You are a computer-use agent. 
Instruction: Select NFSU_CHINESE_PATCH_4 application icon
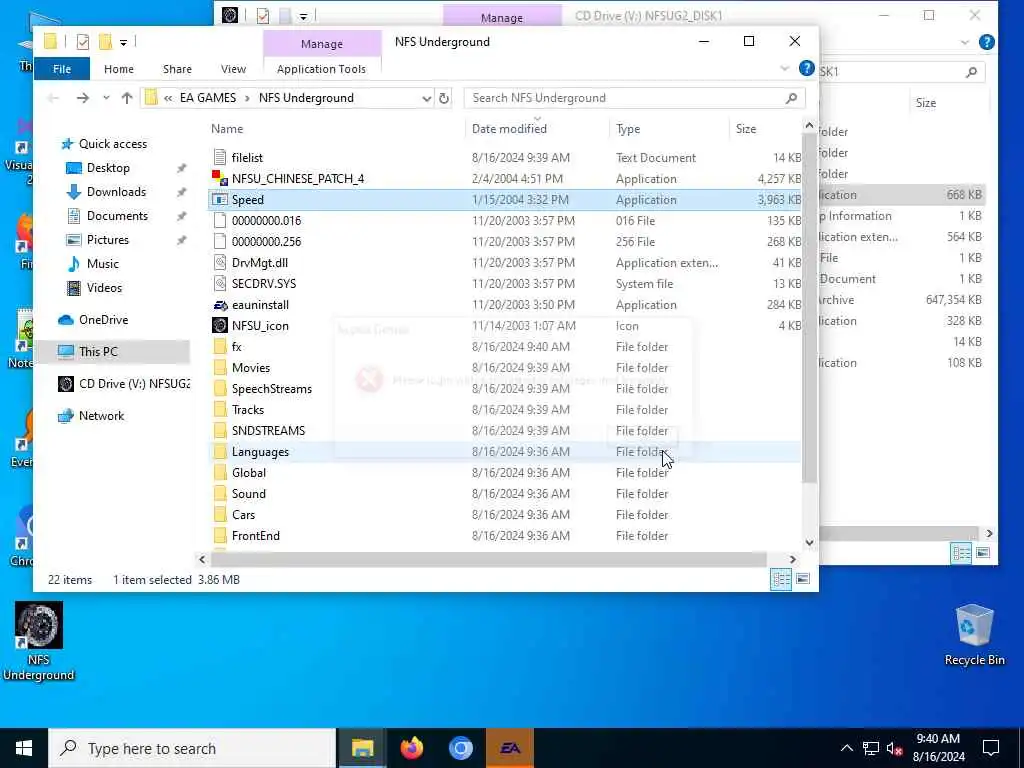click(220, 178)
